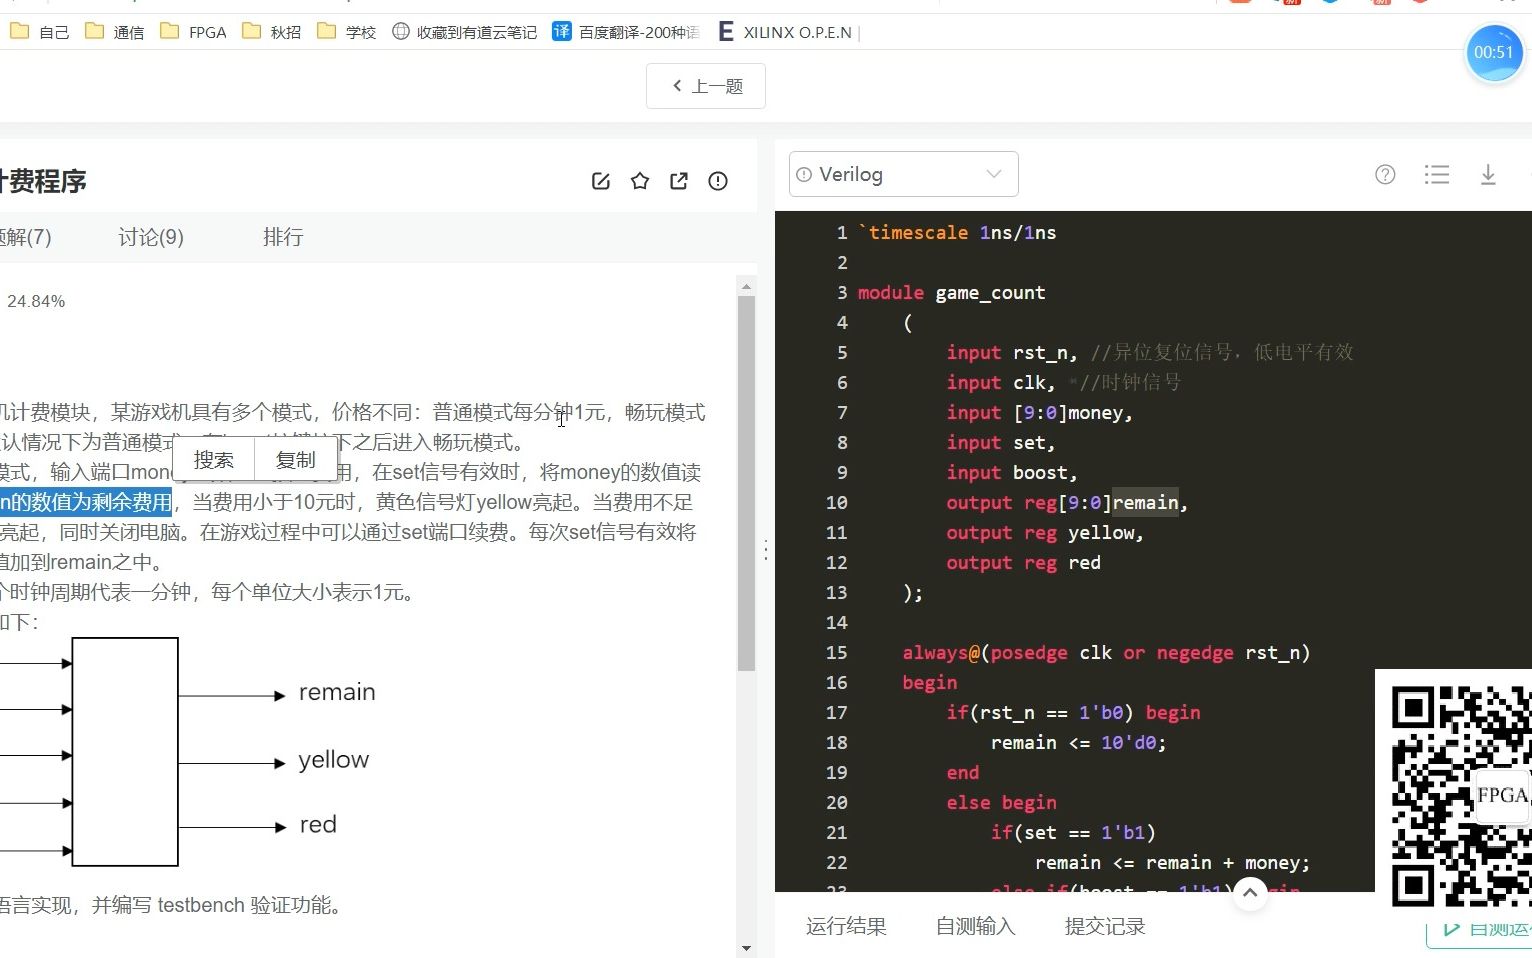Open the 通信 bookmark folder
This screenshot has height=958, width=1532.
click(115, 32)
